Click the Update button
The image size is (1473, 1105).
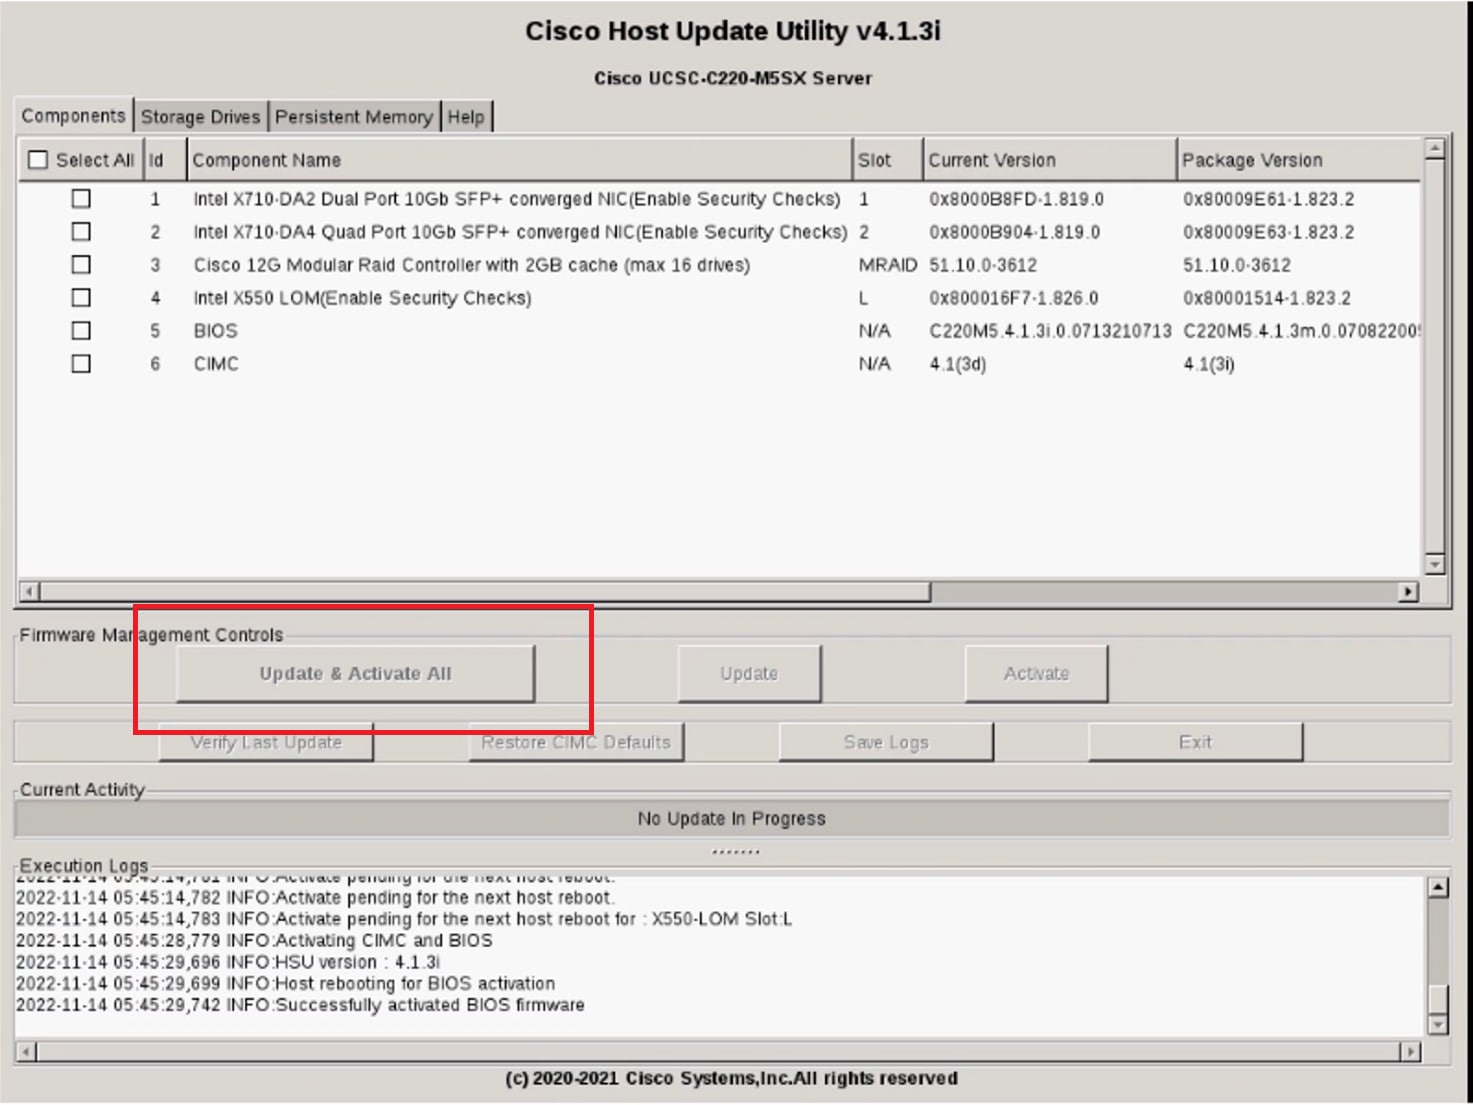click(x=749, y=673)
